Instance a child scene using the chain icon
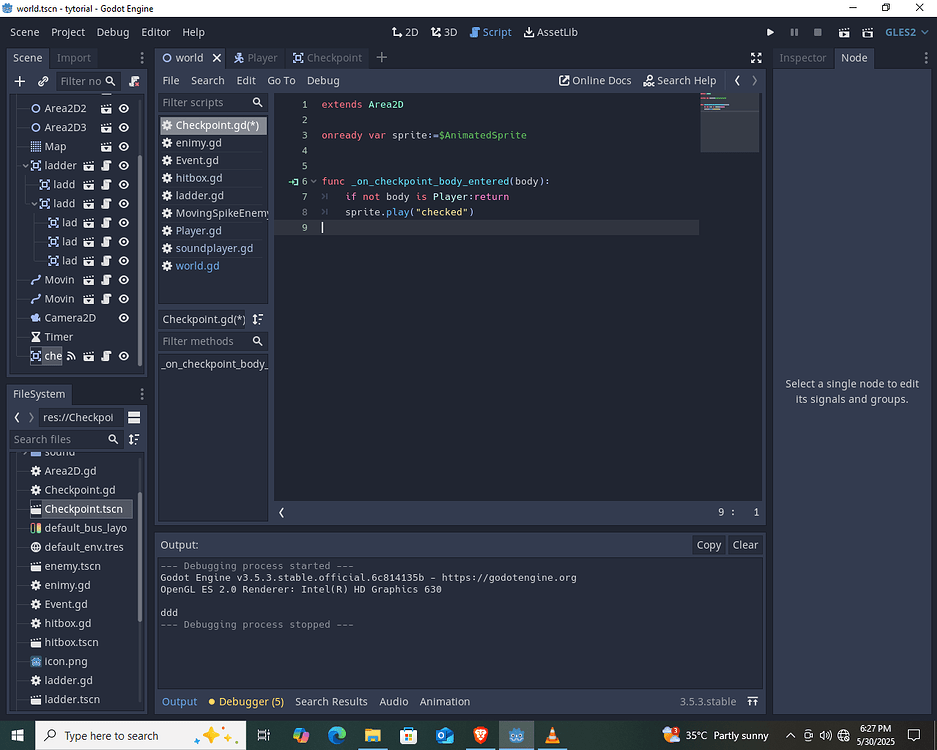The image size is (937, 750). 42,81
